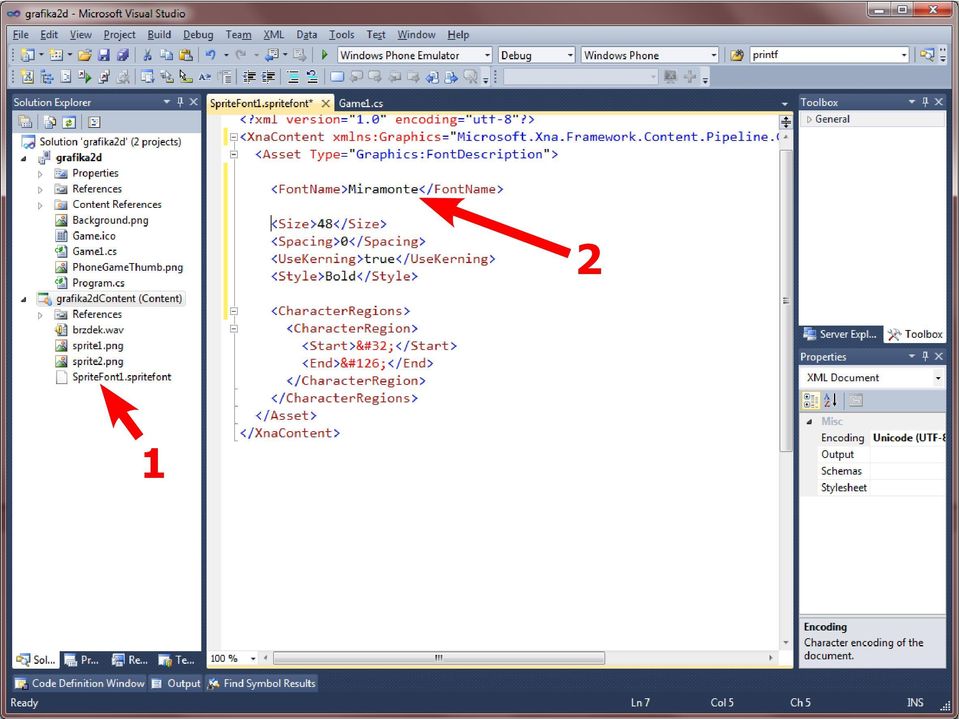The image size is (959, 719).
Task: Select SpriteFont1.spritefont in Solution Explorer
Action: pyautogui.click(x=122, y=377)
